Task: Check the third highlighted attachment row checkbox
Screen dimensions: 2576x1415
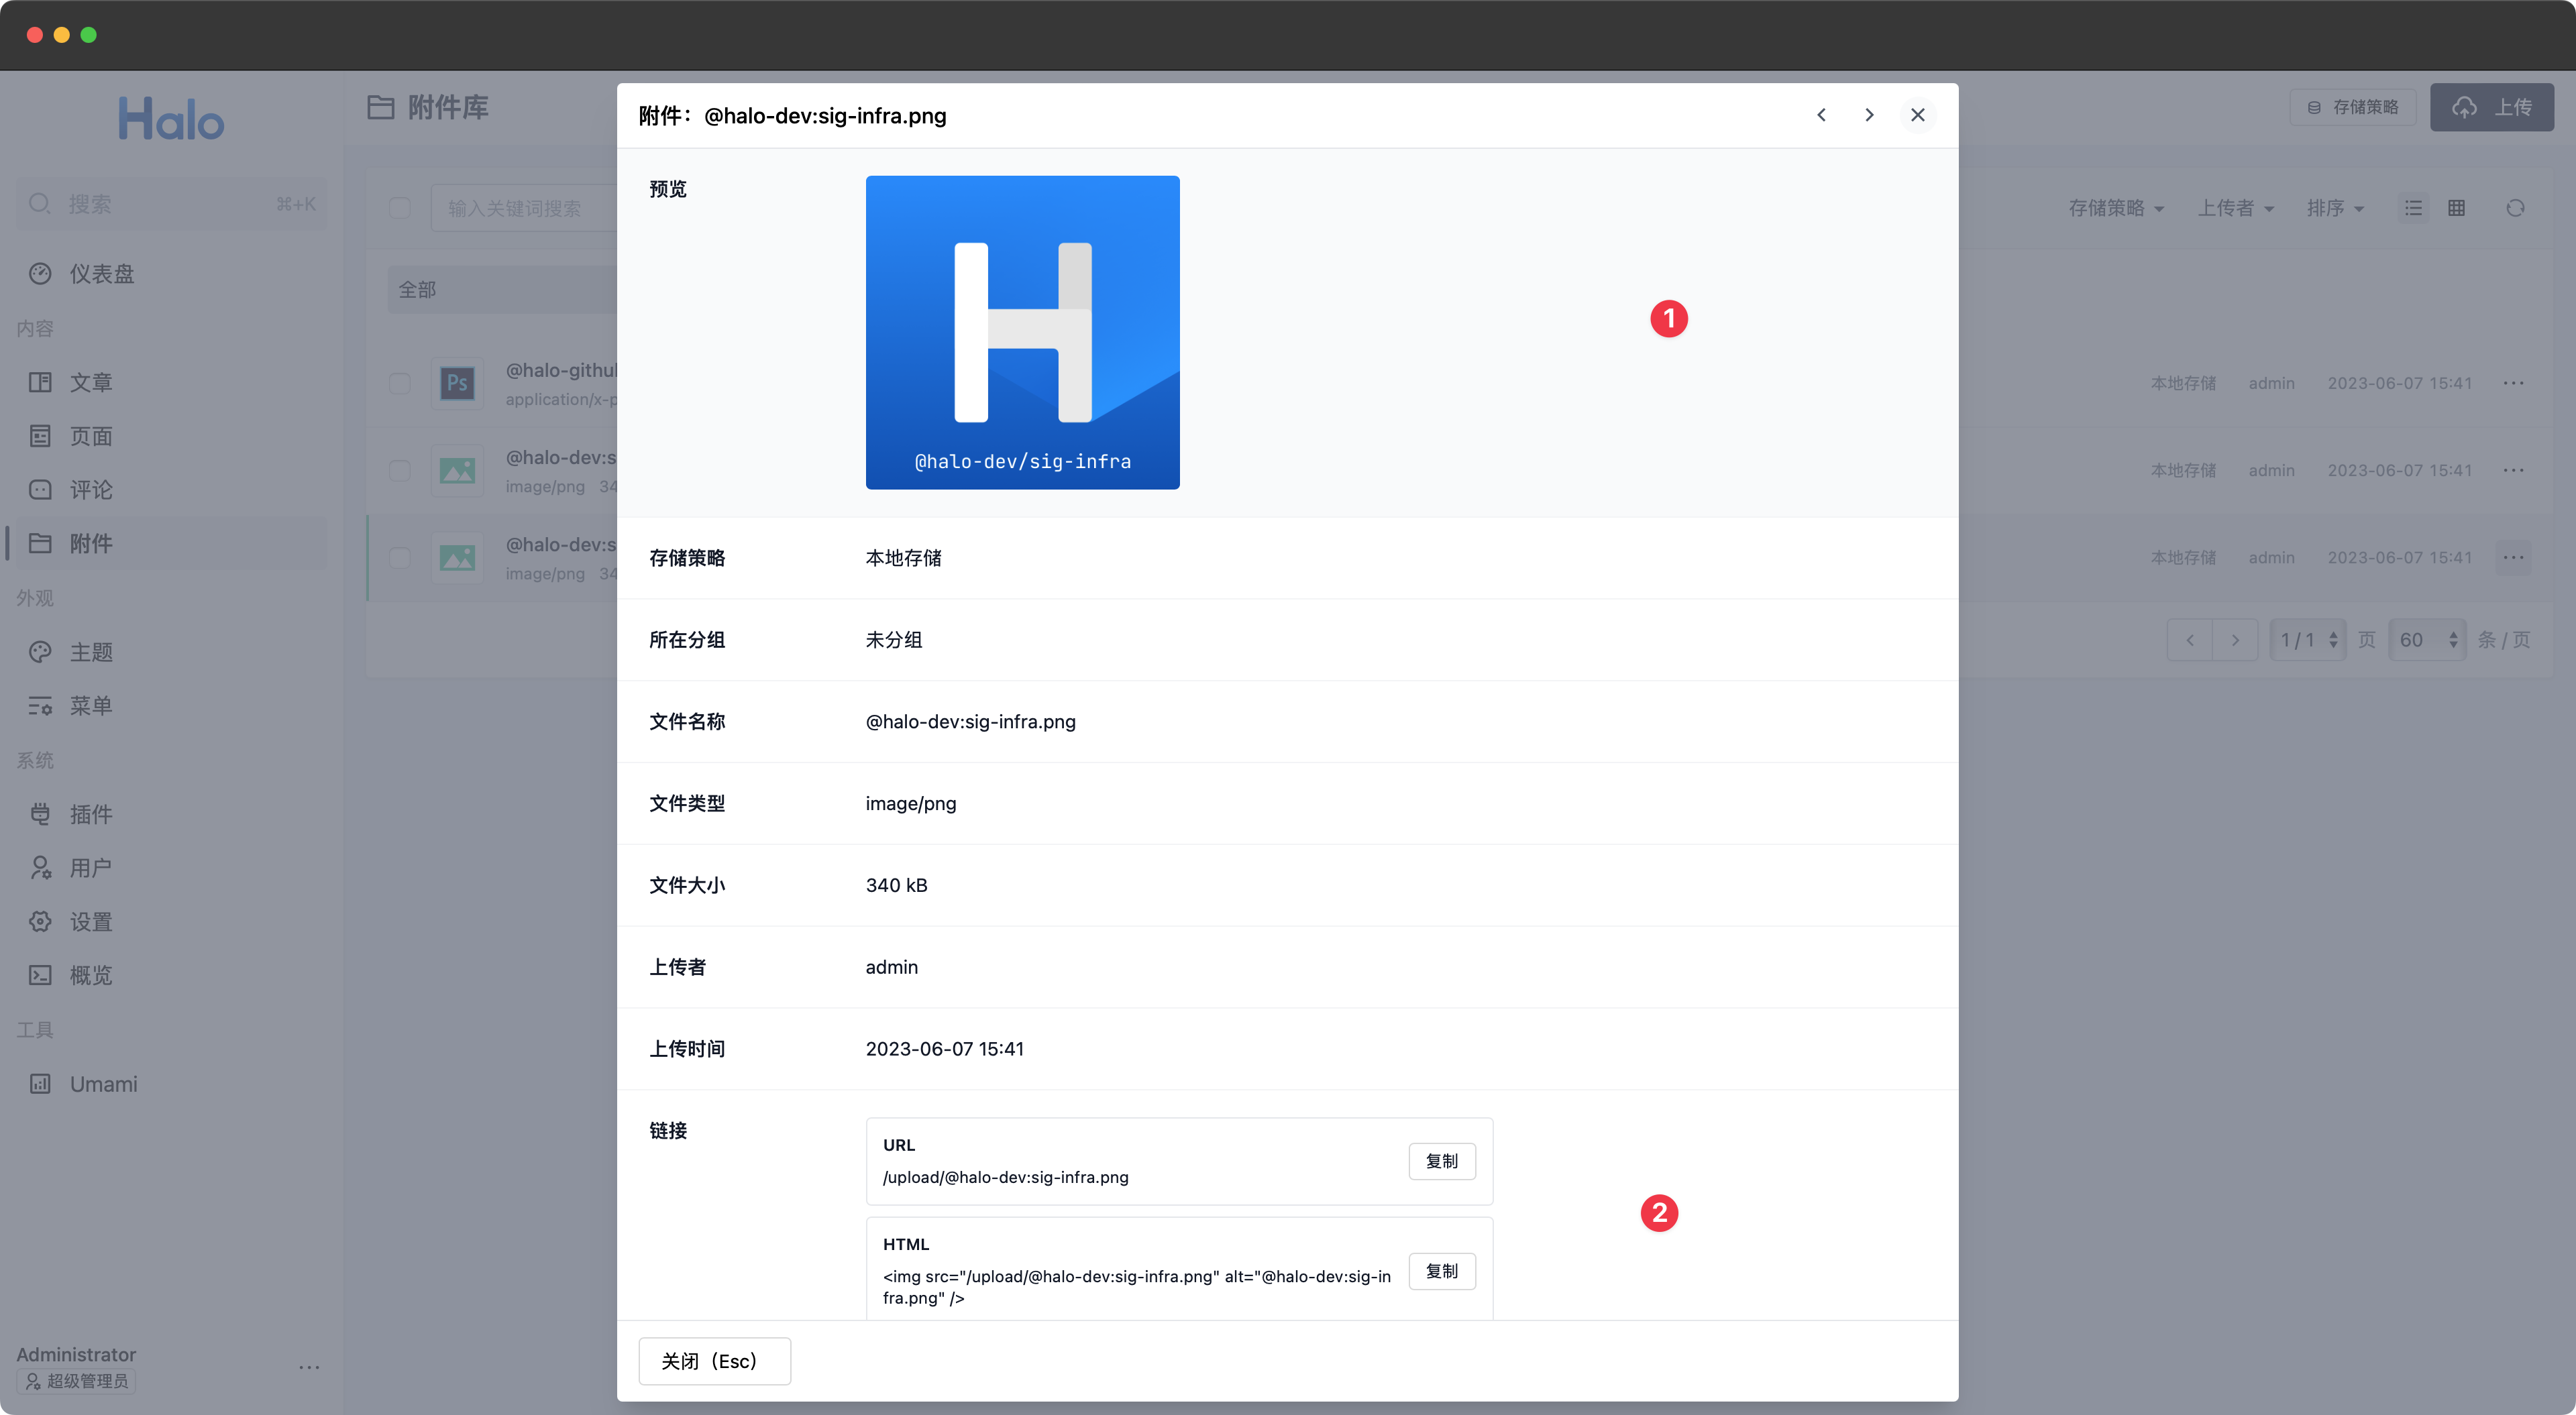Action: click(400, 557)
